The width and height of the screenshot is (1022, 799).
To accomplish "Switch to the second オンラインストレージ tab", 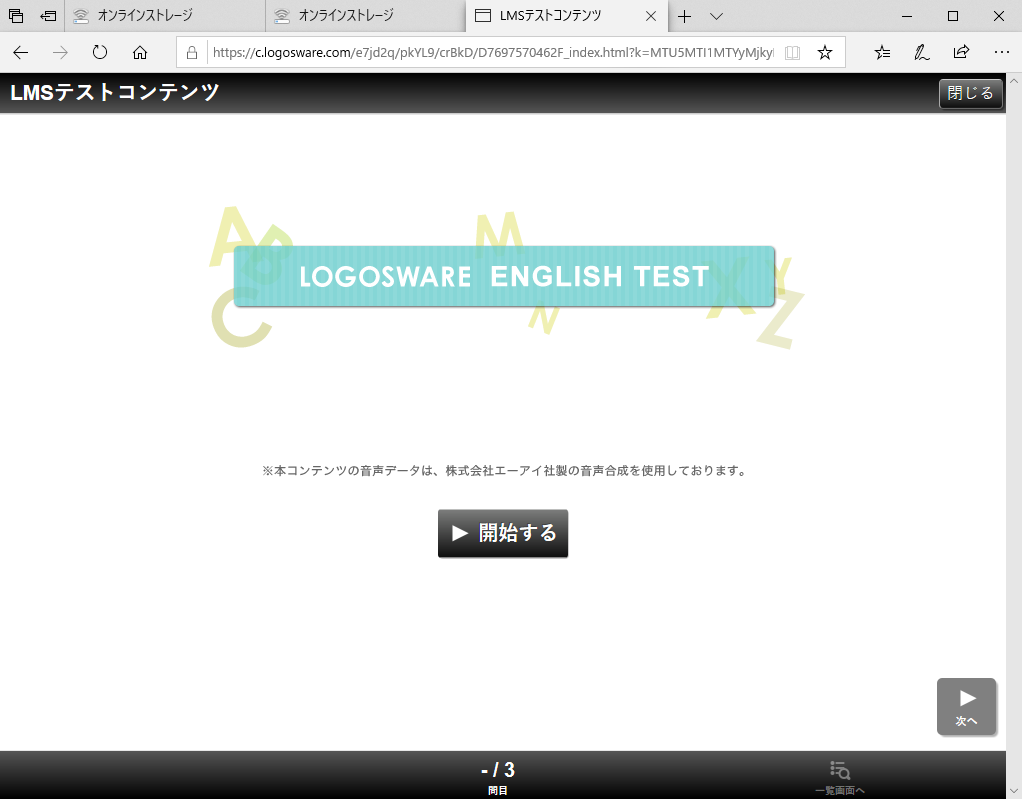I will pos(364,16).
